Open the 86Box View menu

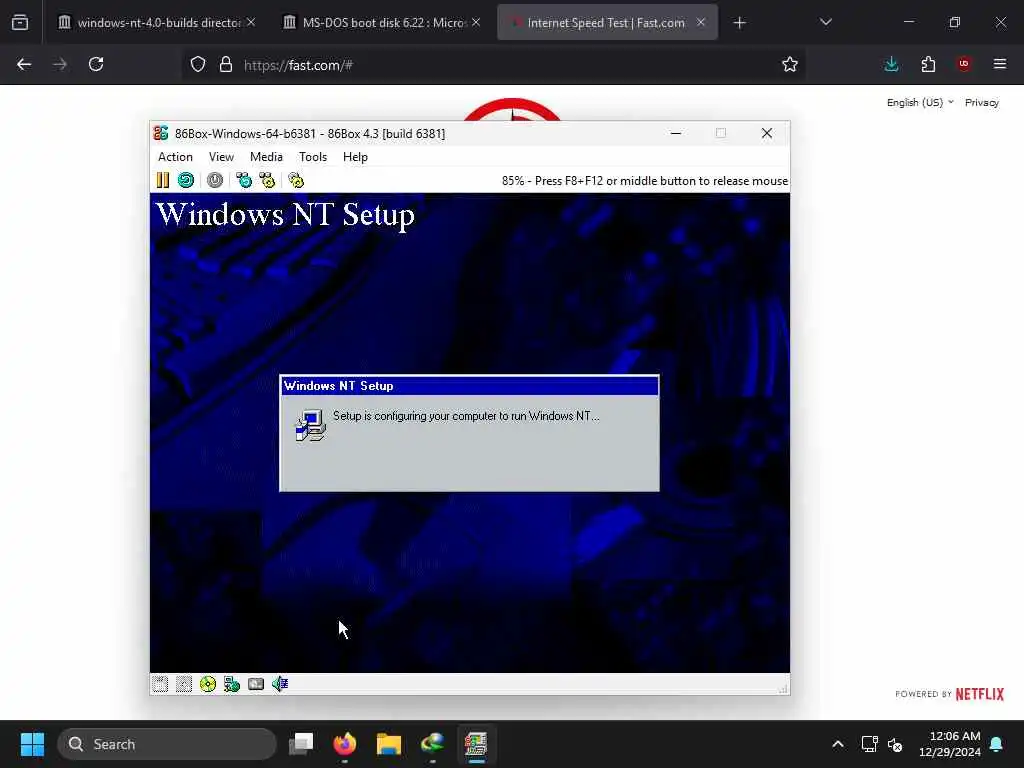tap(221, 157)
